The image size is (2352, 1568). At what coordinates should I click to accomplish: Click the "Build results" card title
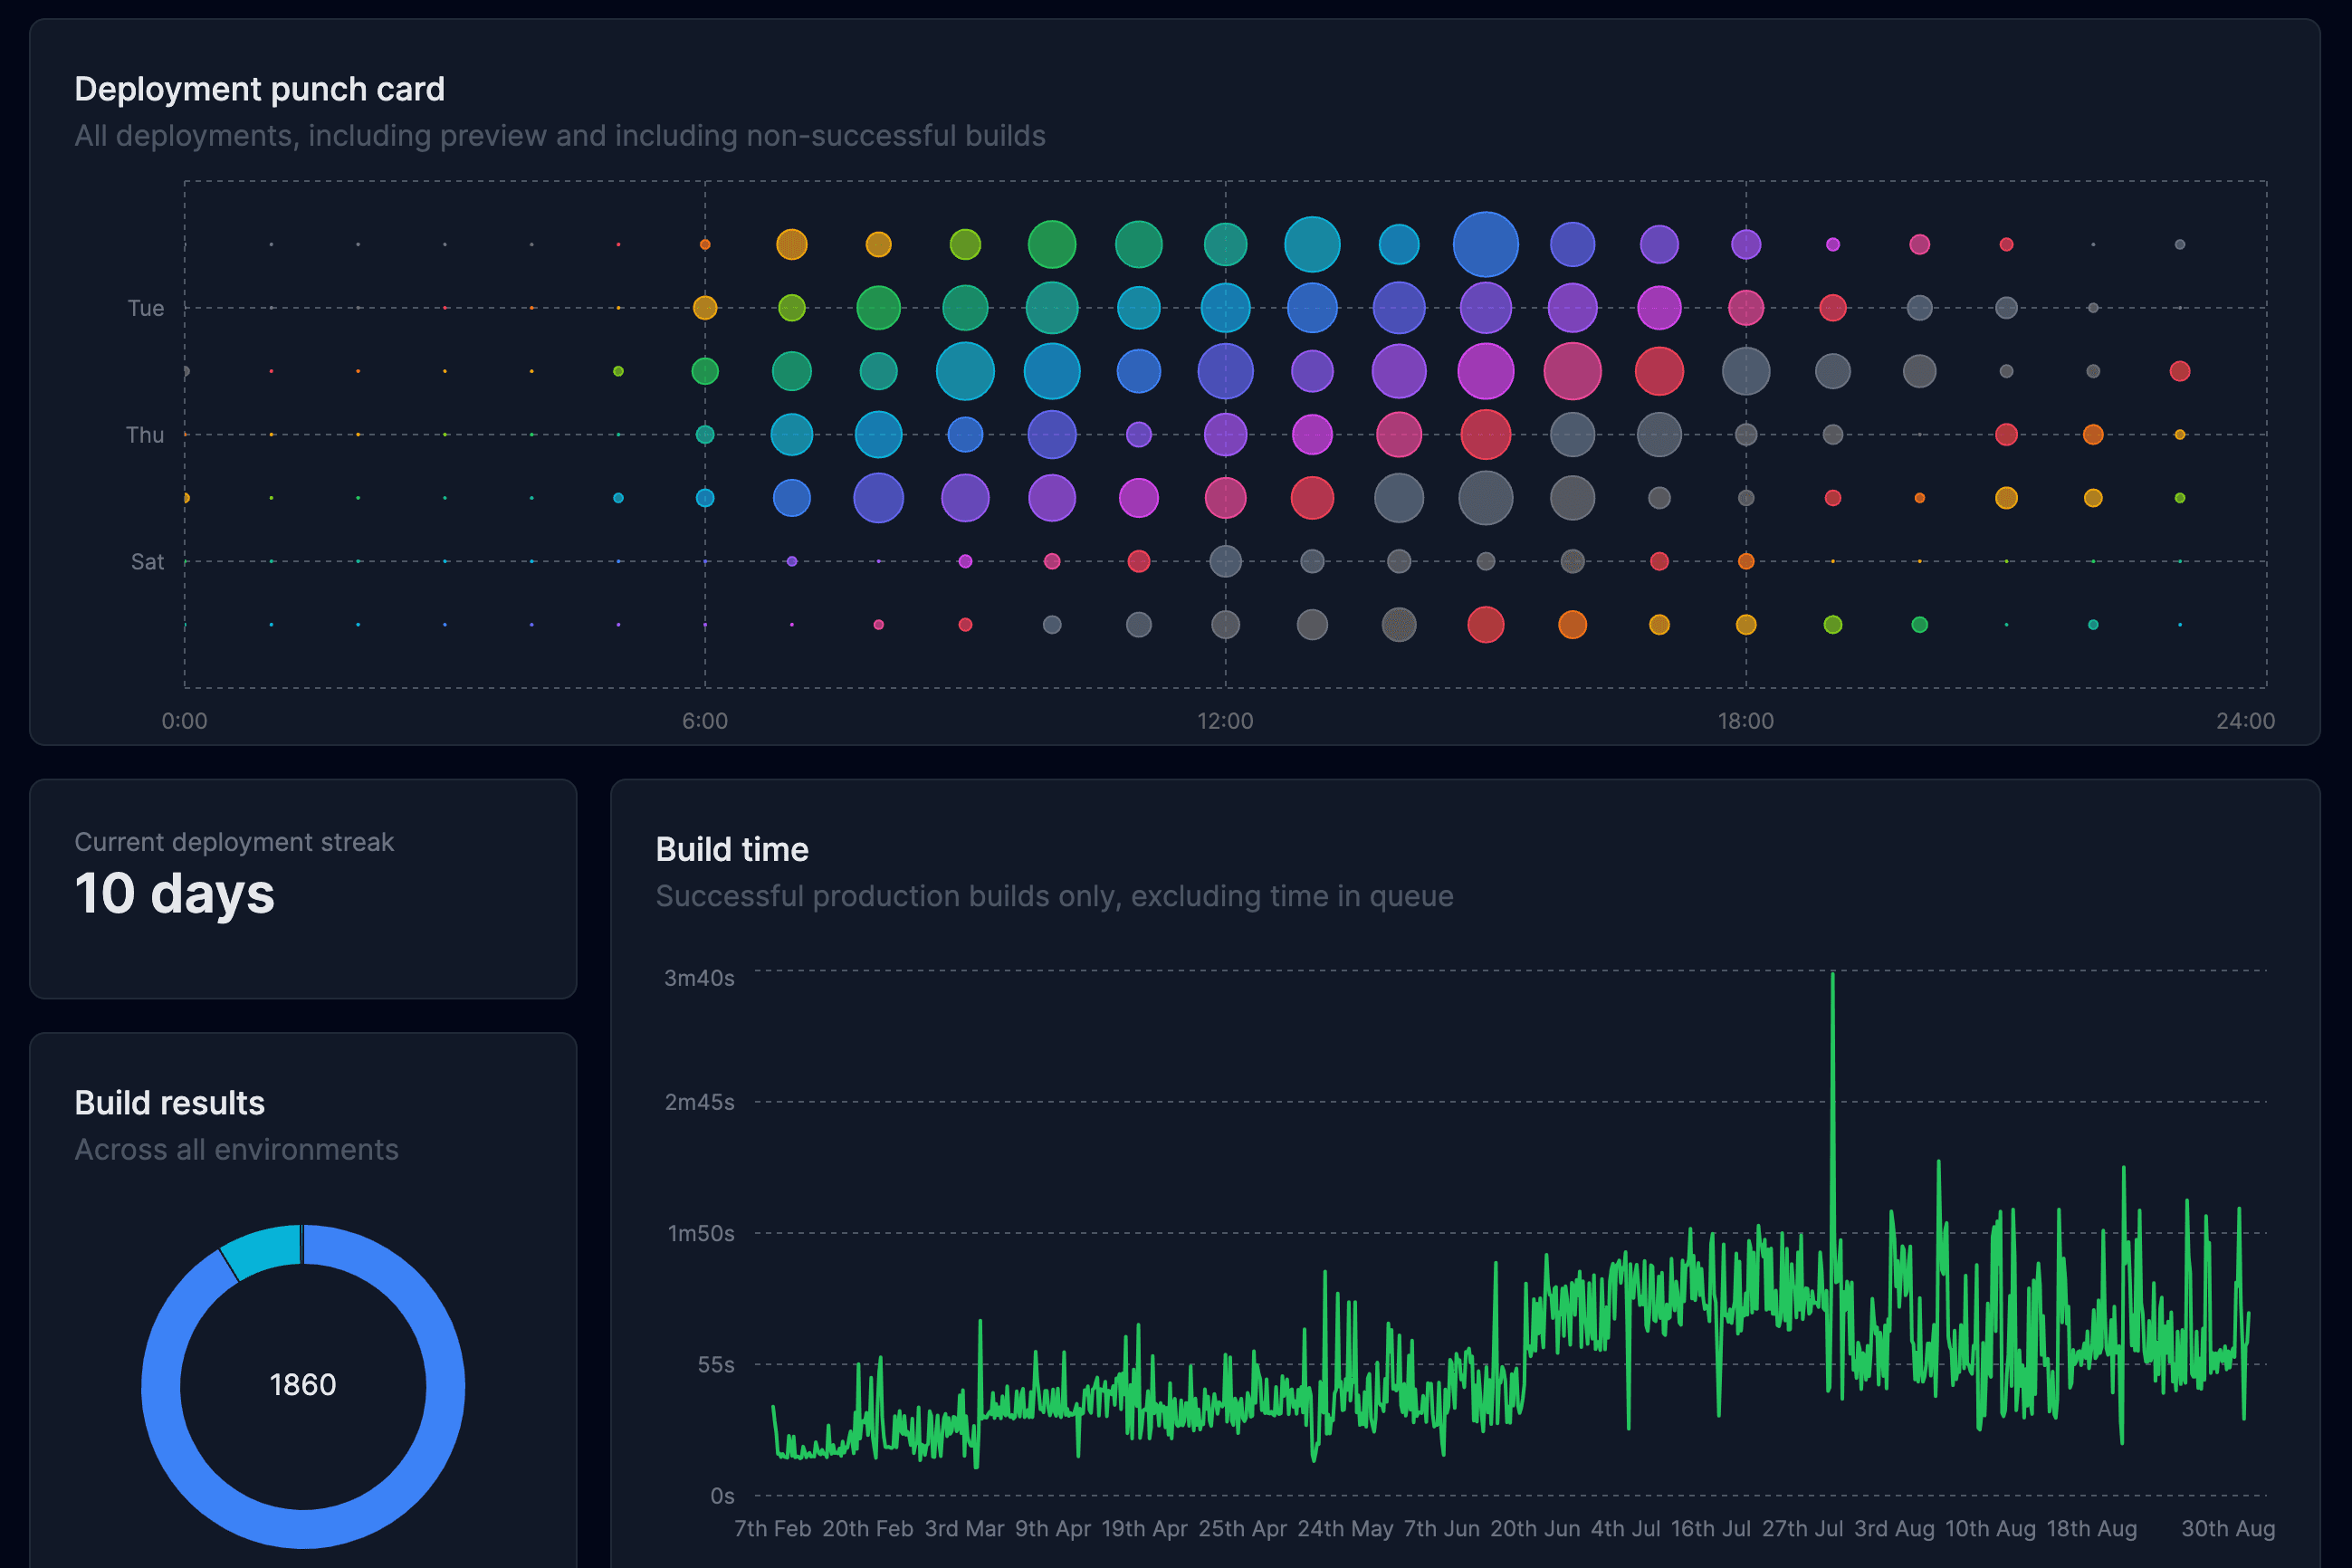[x=169, y=1102]
